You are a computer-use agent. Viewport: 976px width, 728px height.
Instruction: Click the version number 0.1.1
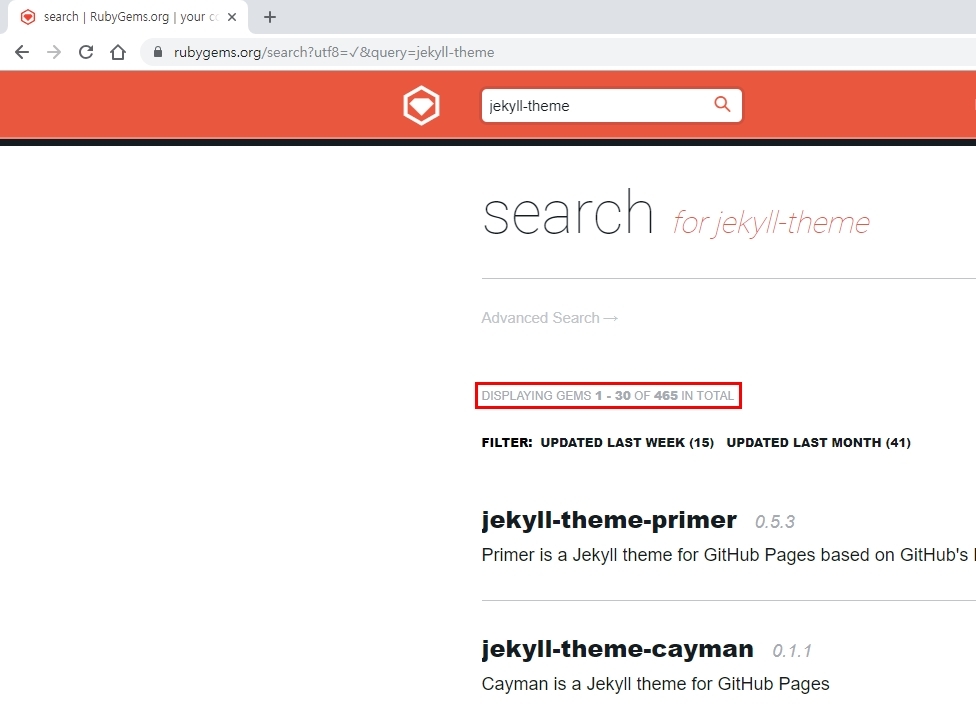[792, 651]
